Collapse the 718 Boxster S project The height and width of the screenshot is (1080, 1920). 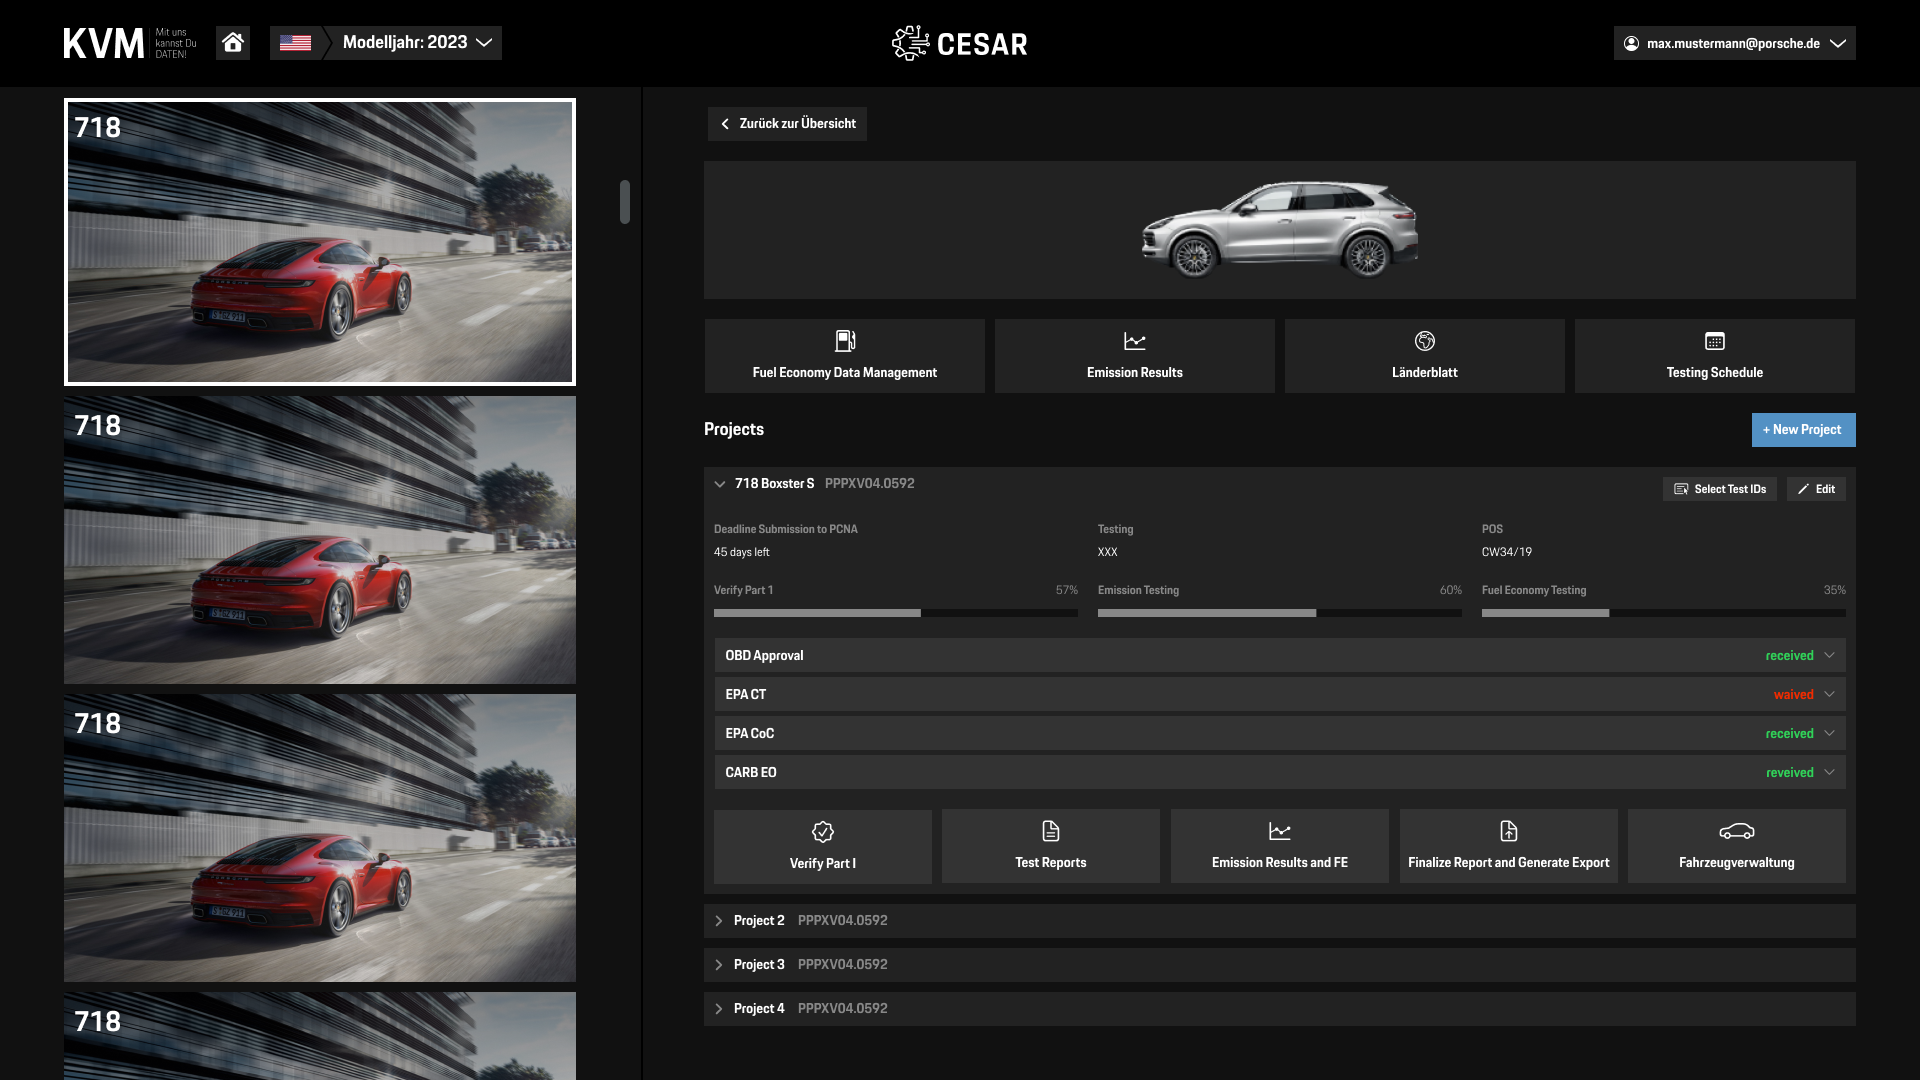(x=719, y=484)
